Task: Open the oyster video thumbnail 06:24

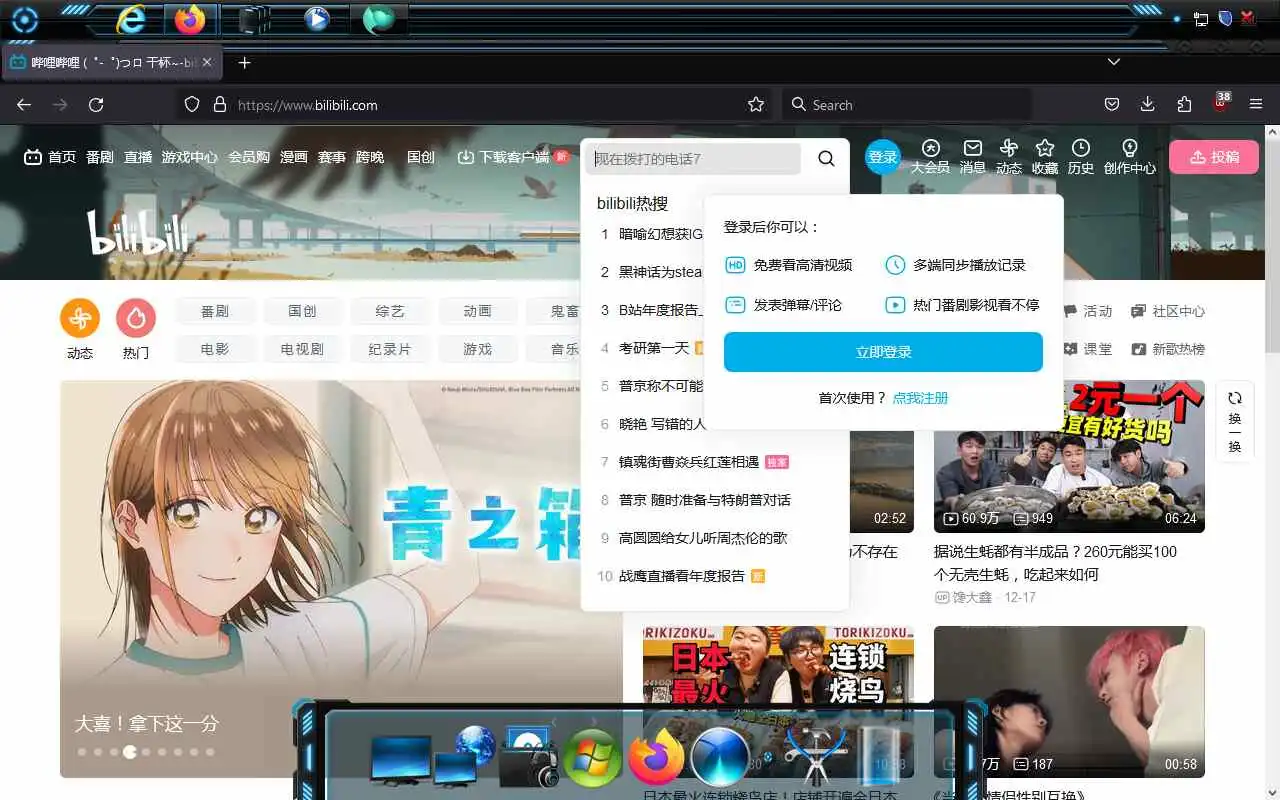Action: tap(1069, 456)
